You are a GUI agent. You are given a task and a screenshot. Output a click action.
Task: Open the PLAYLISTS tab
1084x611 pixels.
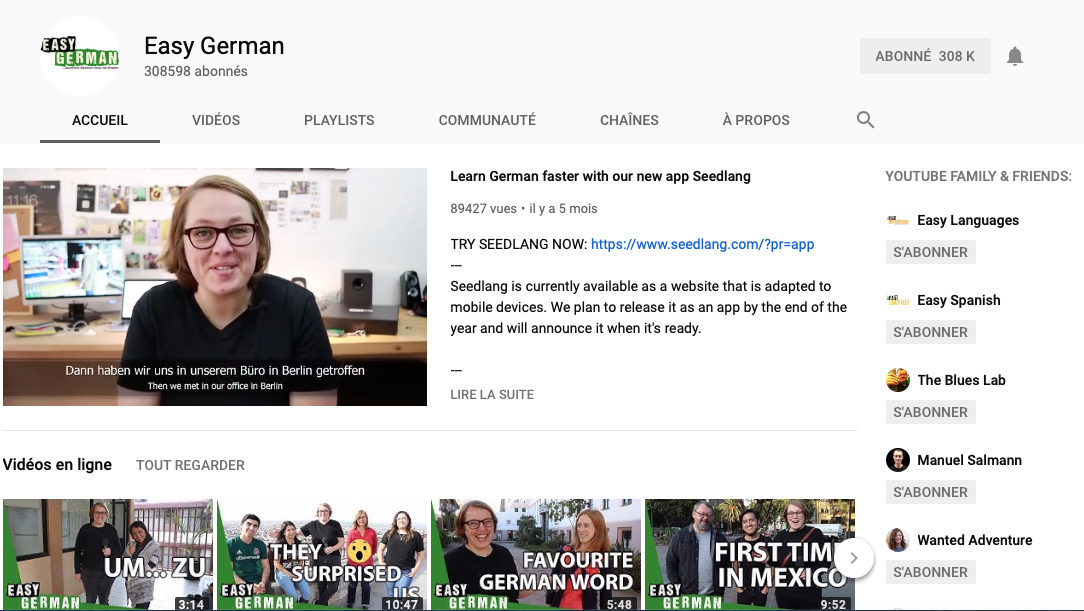coord(339,120)
